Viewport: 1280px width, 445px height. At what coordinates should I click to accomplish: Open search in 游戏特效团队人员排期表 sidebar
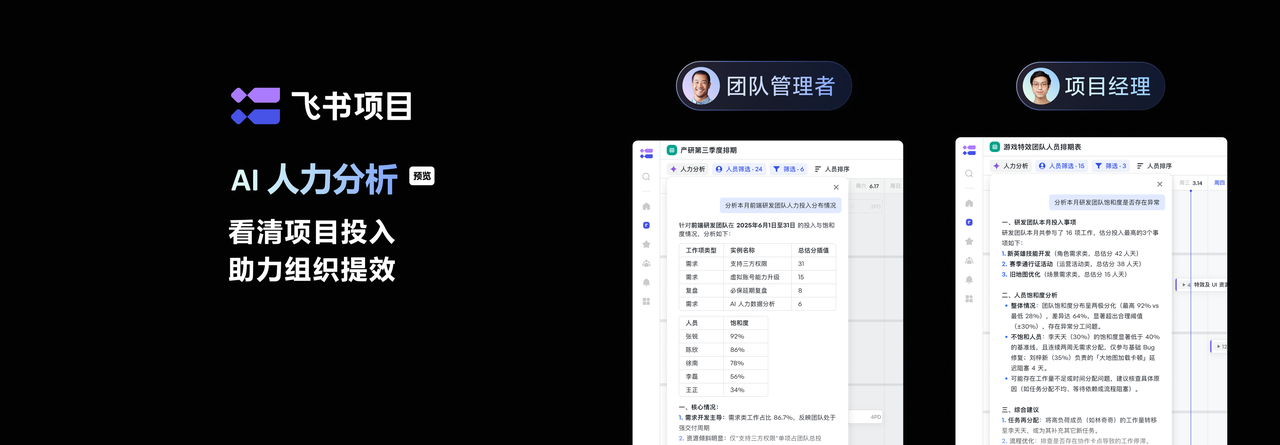[969, 174]
